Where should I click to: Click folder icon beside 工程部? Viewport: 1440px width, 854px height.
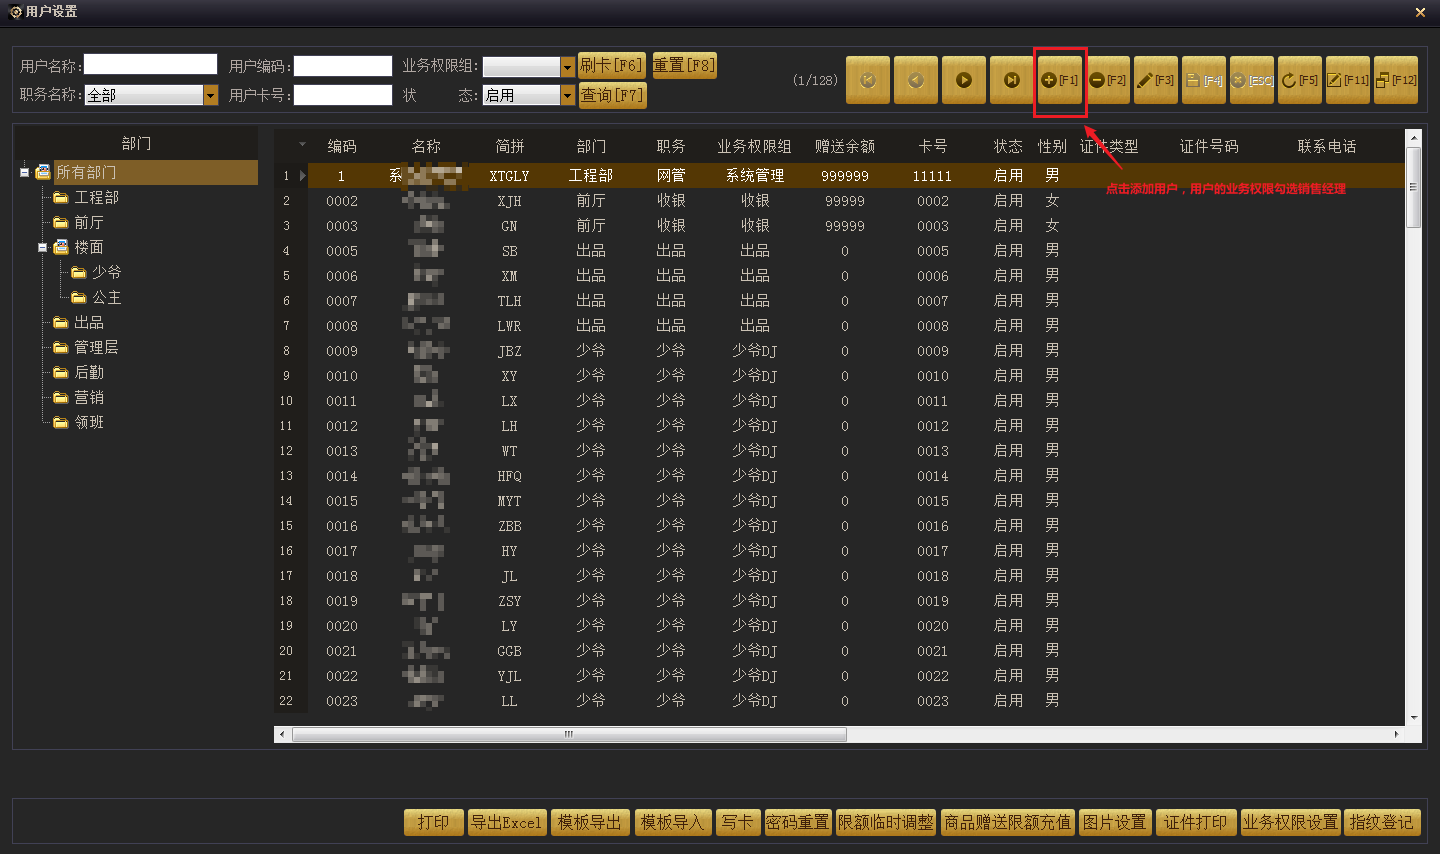click(61, 197)
